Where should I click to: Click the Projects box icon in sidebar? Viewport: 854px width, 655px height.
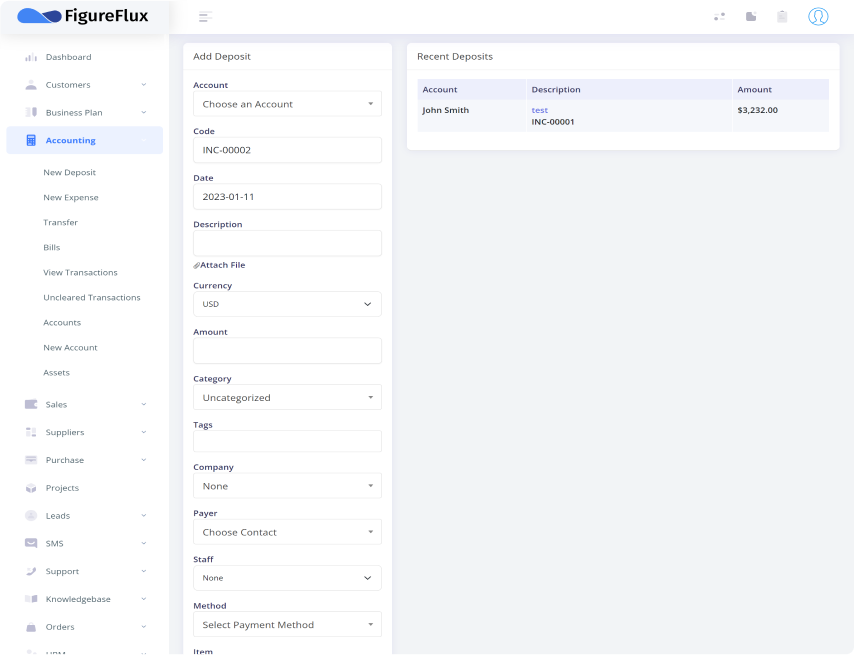[31, 488]
